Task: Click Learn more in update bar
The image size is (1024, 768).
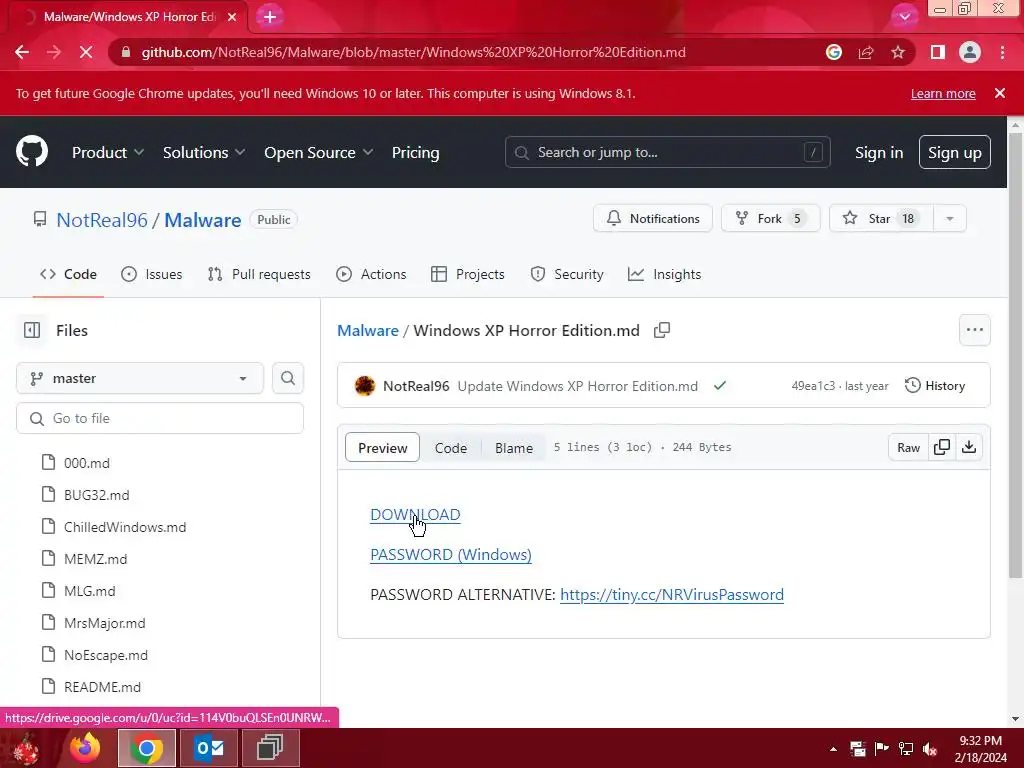Action: [x=943, y=93]
